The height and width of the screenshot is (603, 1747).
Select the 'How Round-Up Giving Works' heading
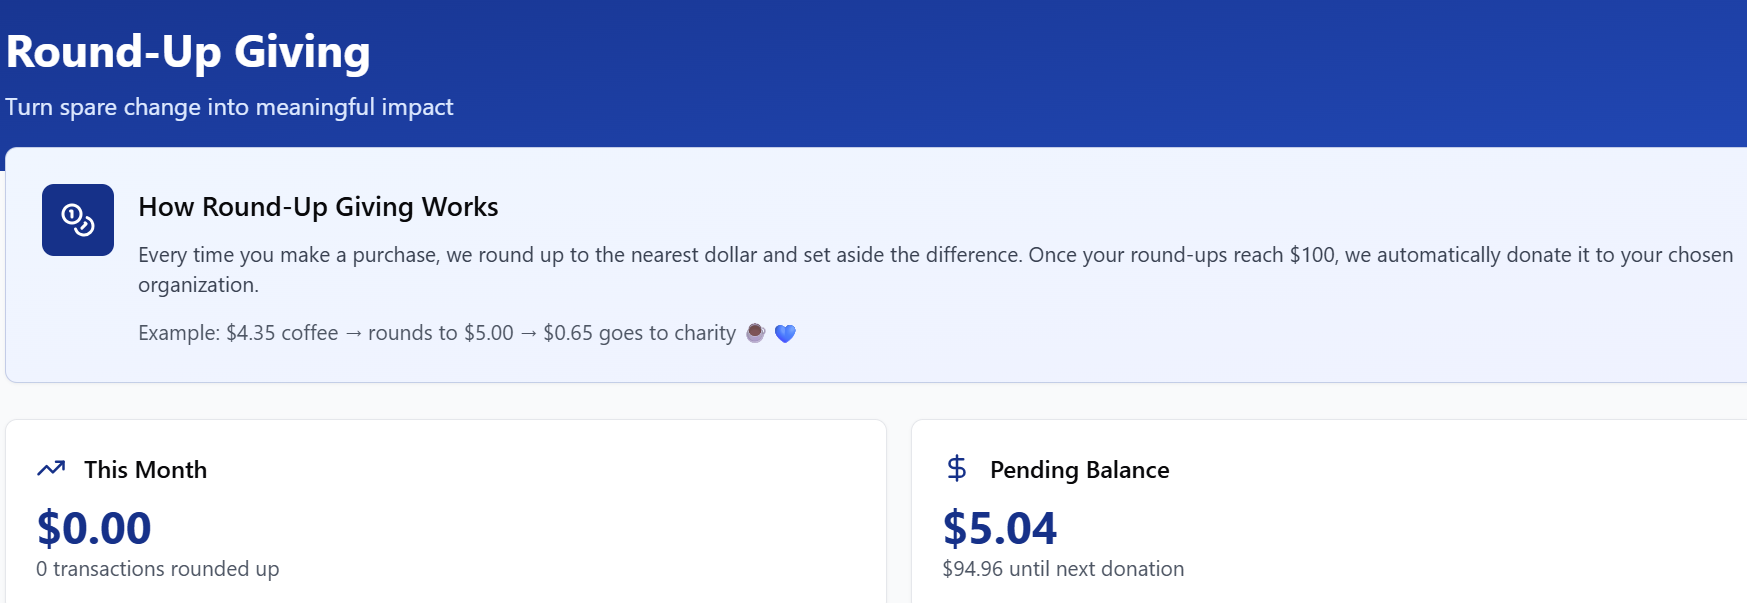[318, 207]
